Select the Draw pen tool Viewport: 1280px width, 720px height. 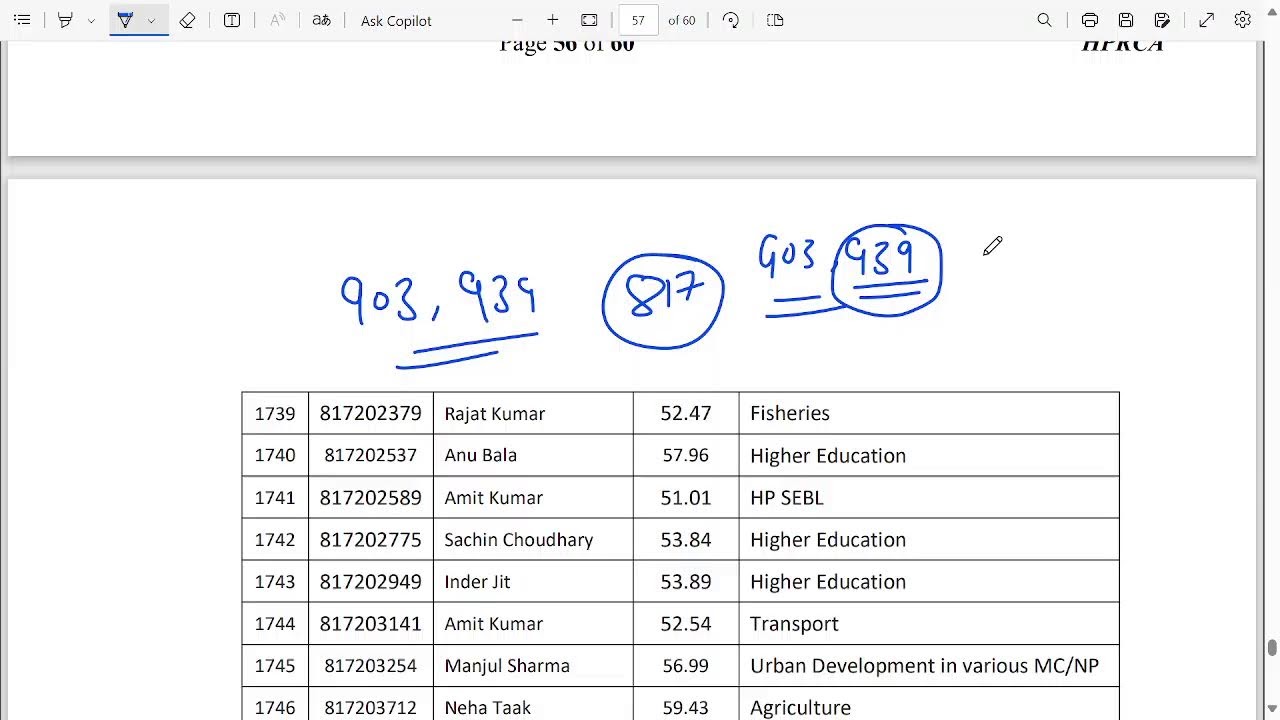(x=125, y=20)
